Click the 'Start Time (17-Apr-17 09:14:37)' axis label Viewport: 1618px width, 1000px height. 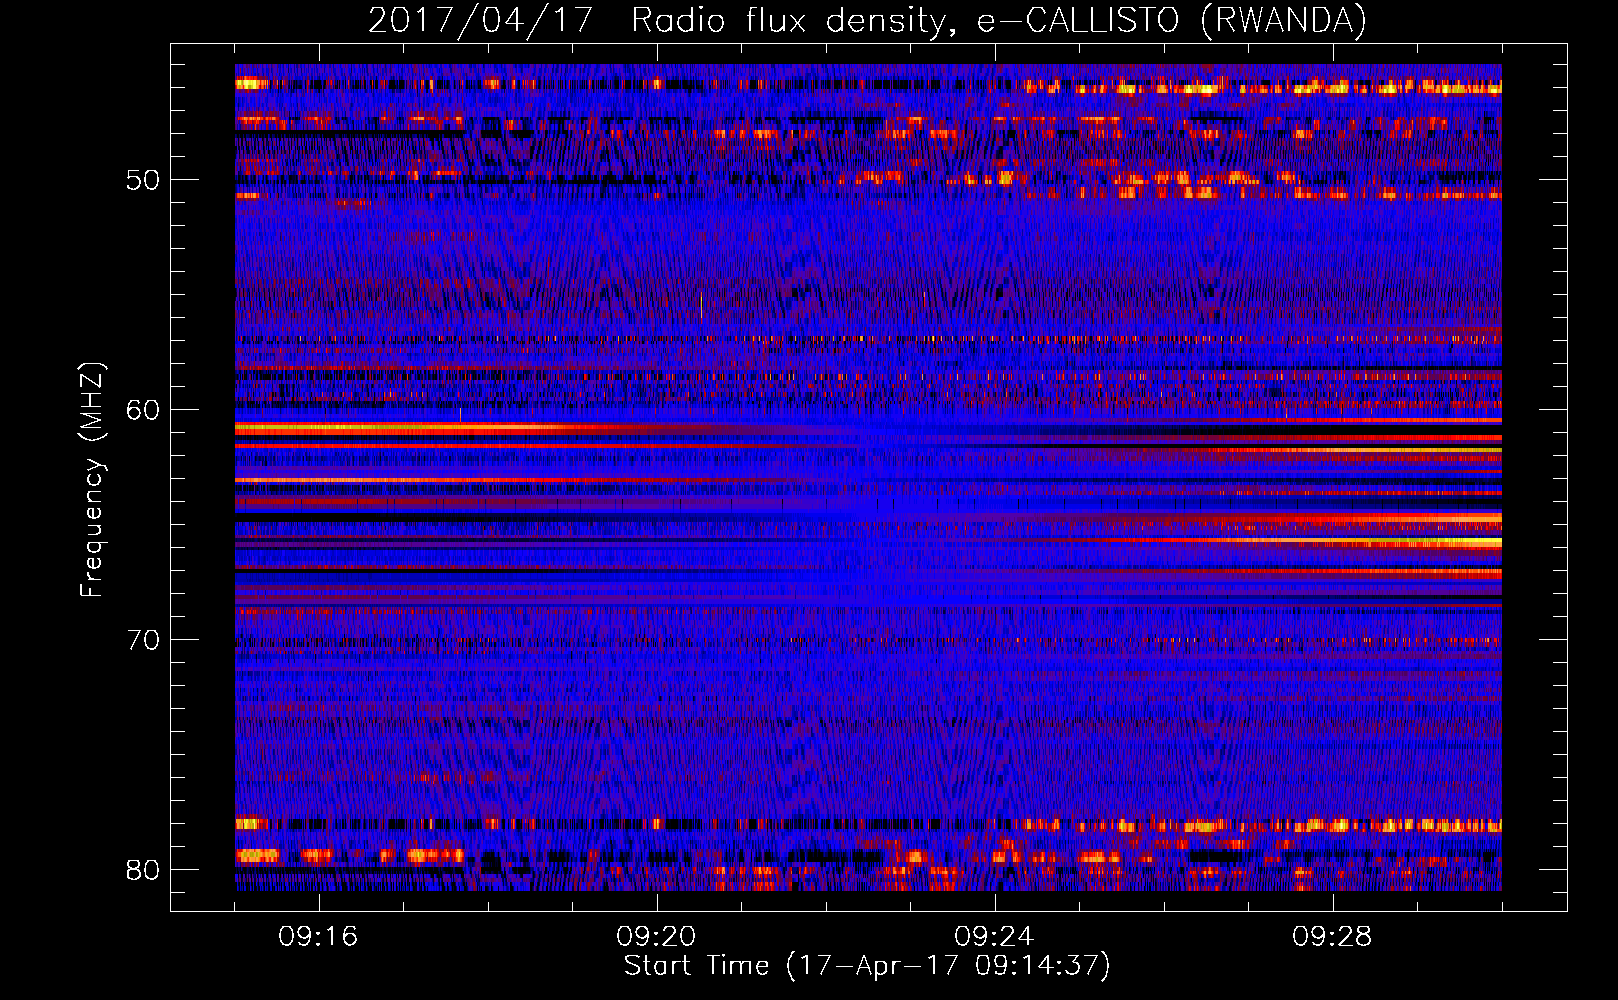tap(867, 966)
